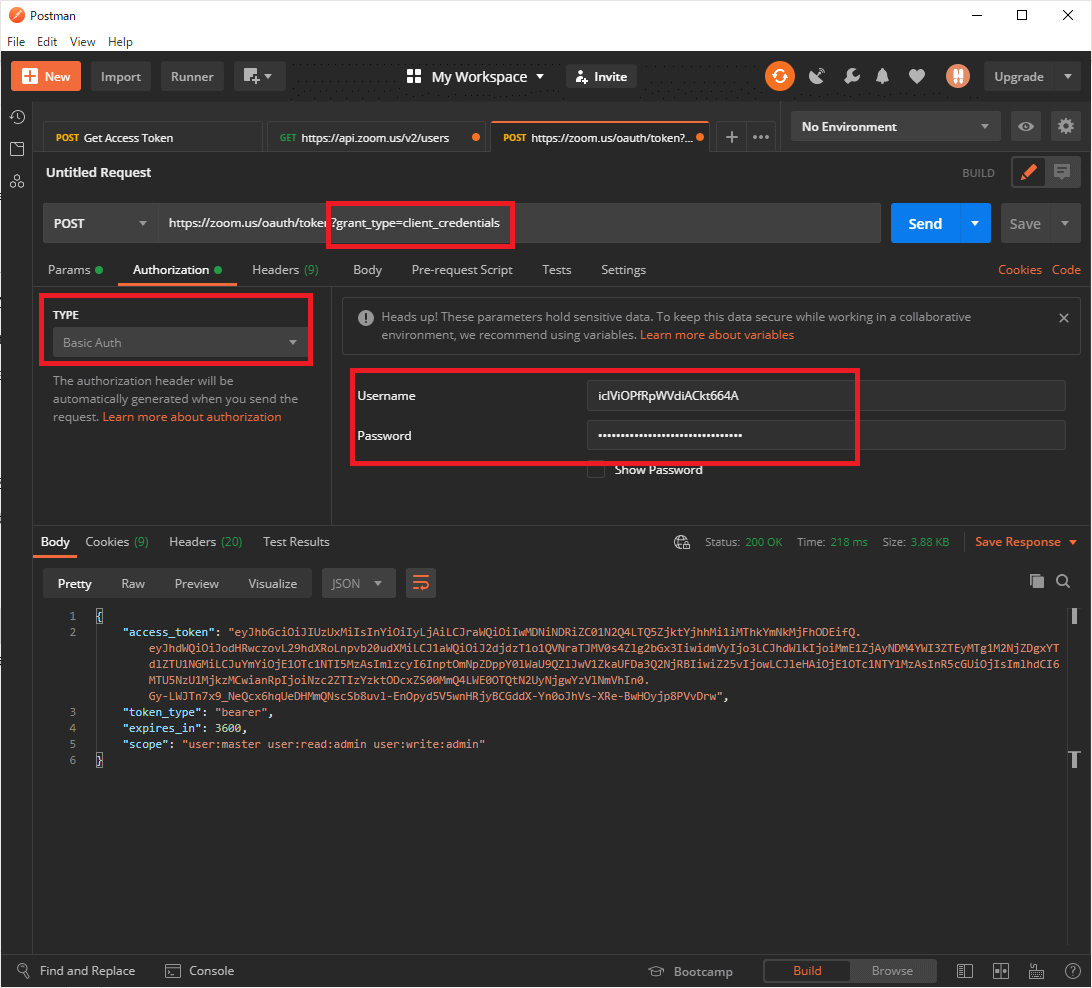
Task: Copy the response body to clipboard
Action: 1037,581
